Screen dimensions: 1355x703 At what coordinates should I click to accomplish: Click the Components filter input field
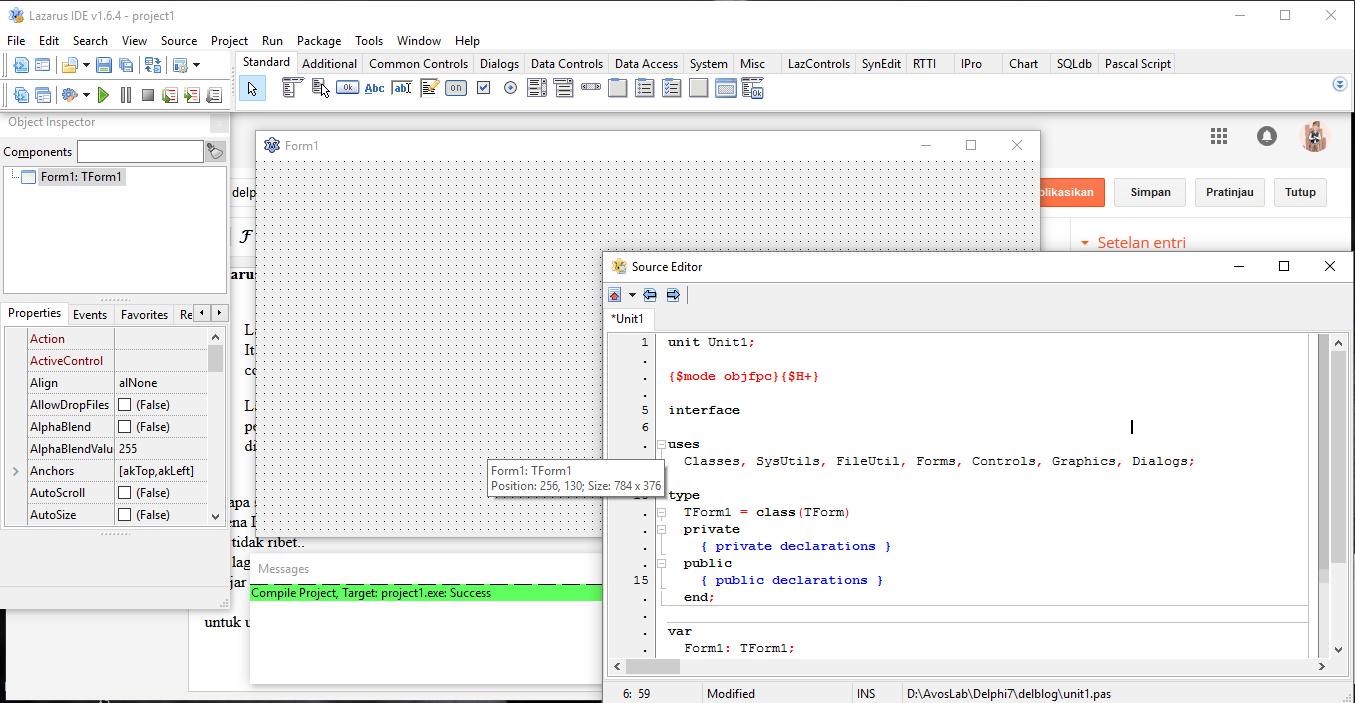pos(140,151)
